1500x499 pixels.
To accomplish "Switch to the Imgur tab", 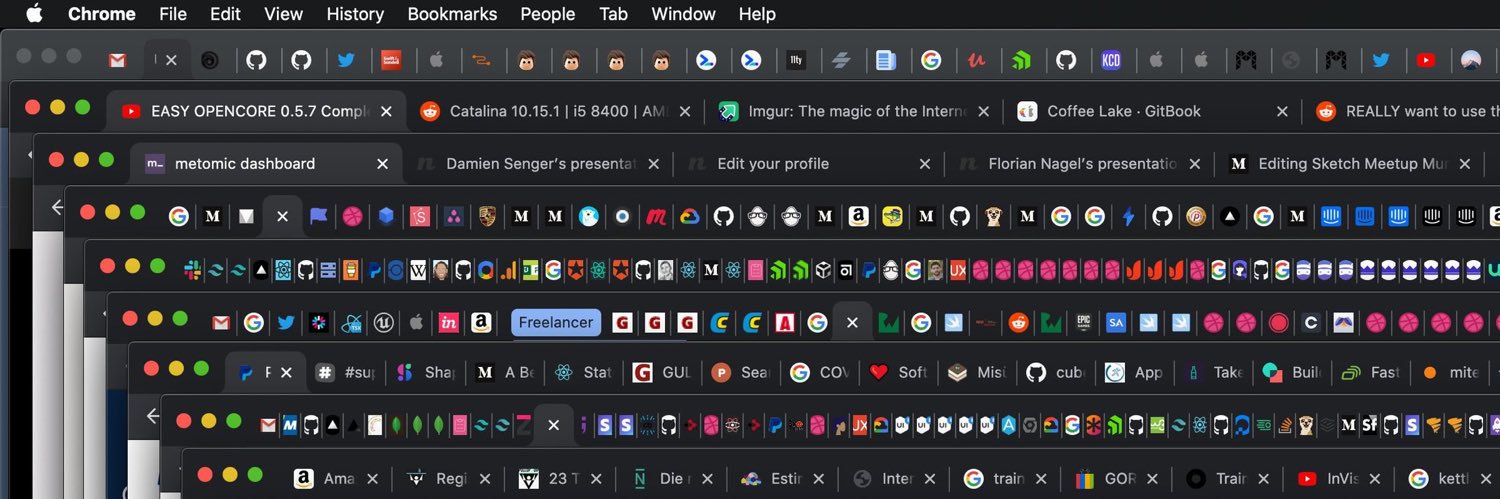I will tap(856, 111).
